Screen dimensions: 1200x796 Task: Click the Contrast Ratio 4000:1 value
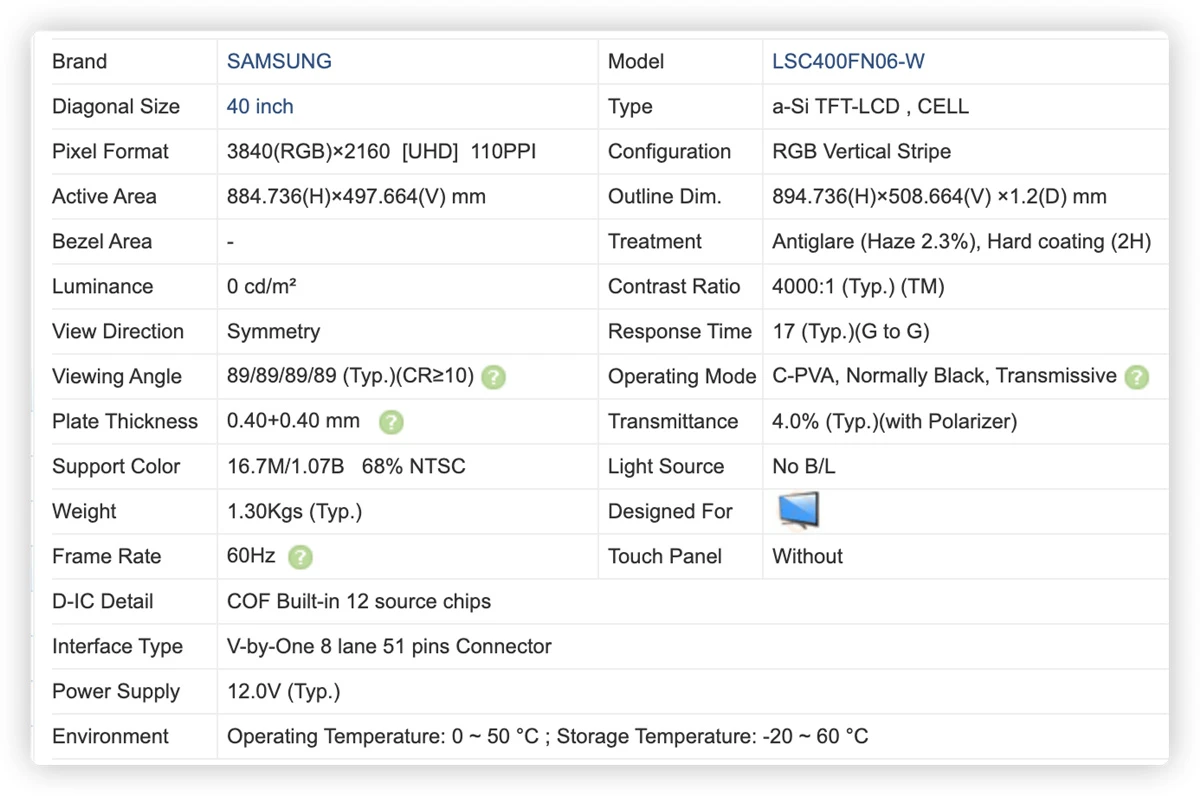coord(858,286)
